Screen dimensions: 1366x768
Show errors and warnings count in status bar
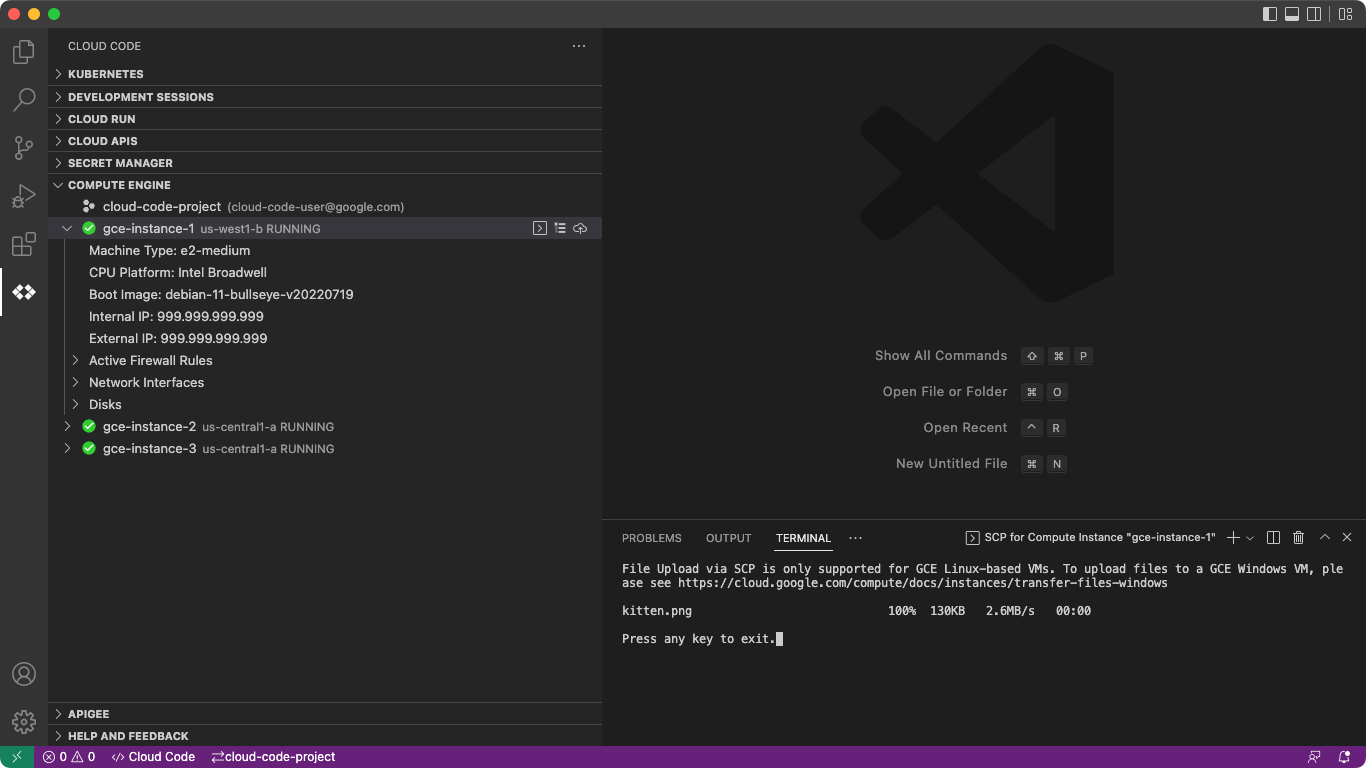tap(69, 757)
